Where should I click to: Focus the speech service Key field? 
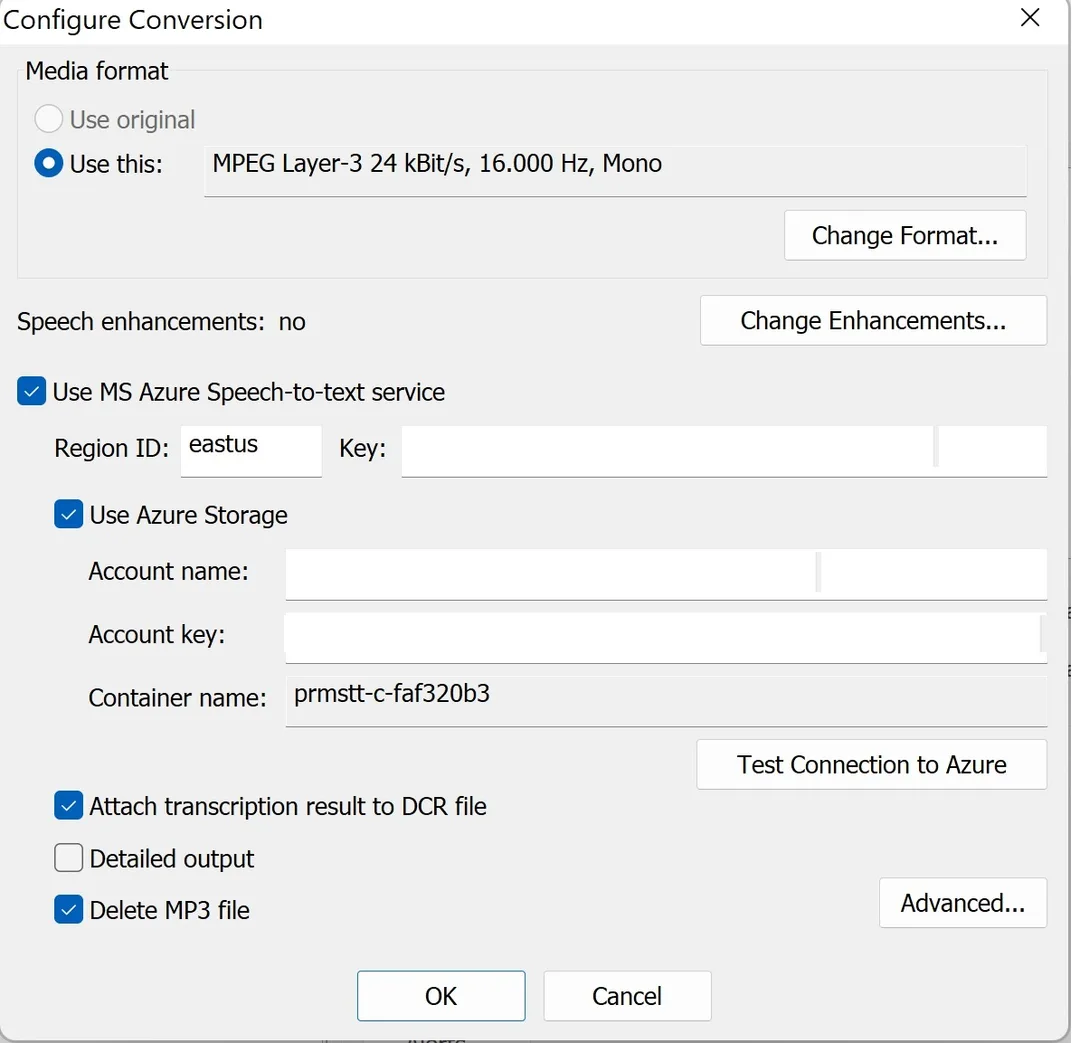click(724, 451)
